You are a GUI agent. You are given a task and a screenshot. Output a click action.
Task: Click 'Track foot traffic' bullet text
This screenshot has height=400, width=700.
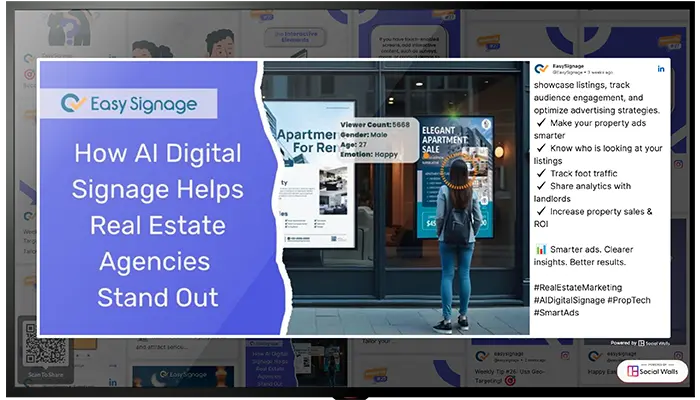[583, 173]
